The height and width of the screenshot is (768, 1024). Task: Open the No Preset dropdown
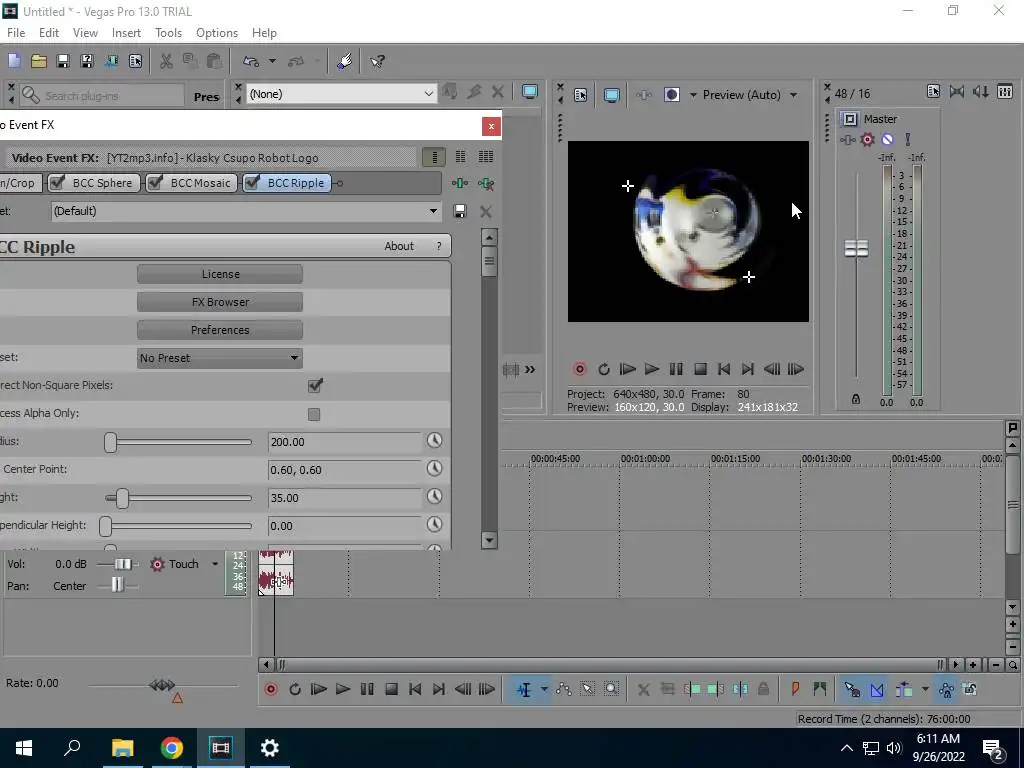click(x=220, y=358)
